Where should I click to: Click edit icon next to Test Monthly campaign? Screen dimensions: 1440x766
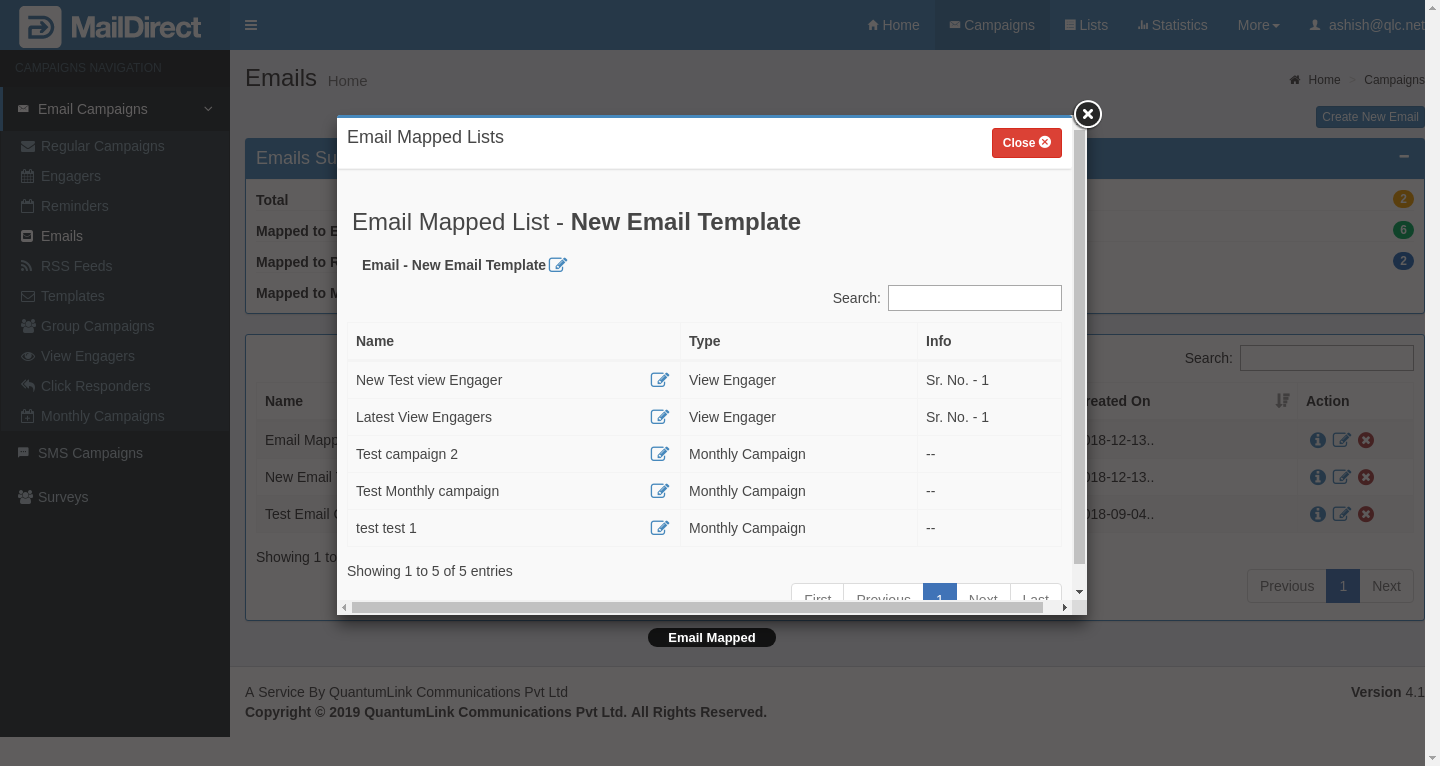tap(659, 491)
